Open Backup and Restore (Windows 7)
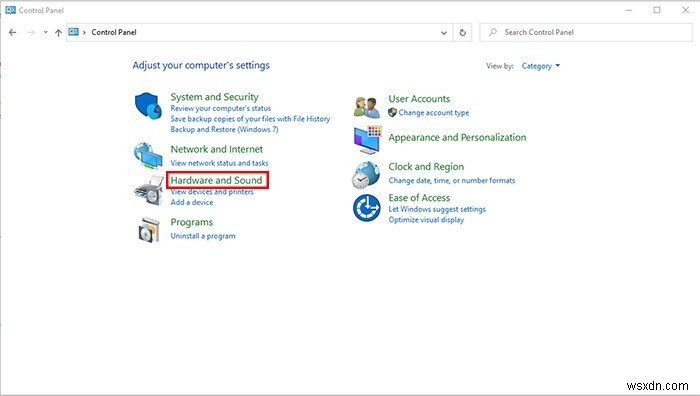Screen dimensions: 700x396 tap(224, 129)
